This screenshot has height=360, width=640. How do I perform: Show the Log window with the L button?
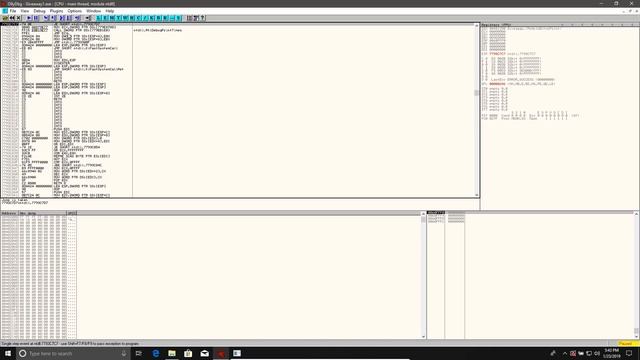point(99,18)
